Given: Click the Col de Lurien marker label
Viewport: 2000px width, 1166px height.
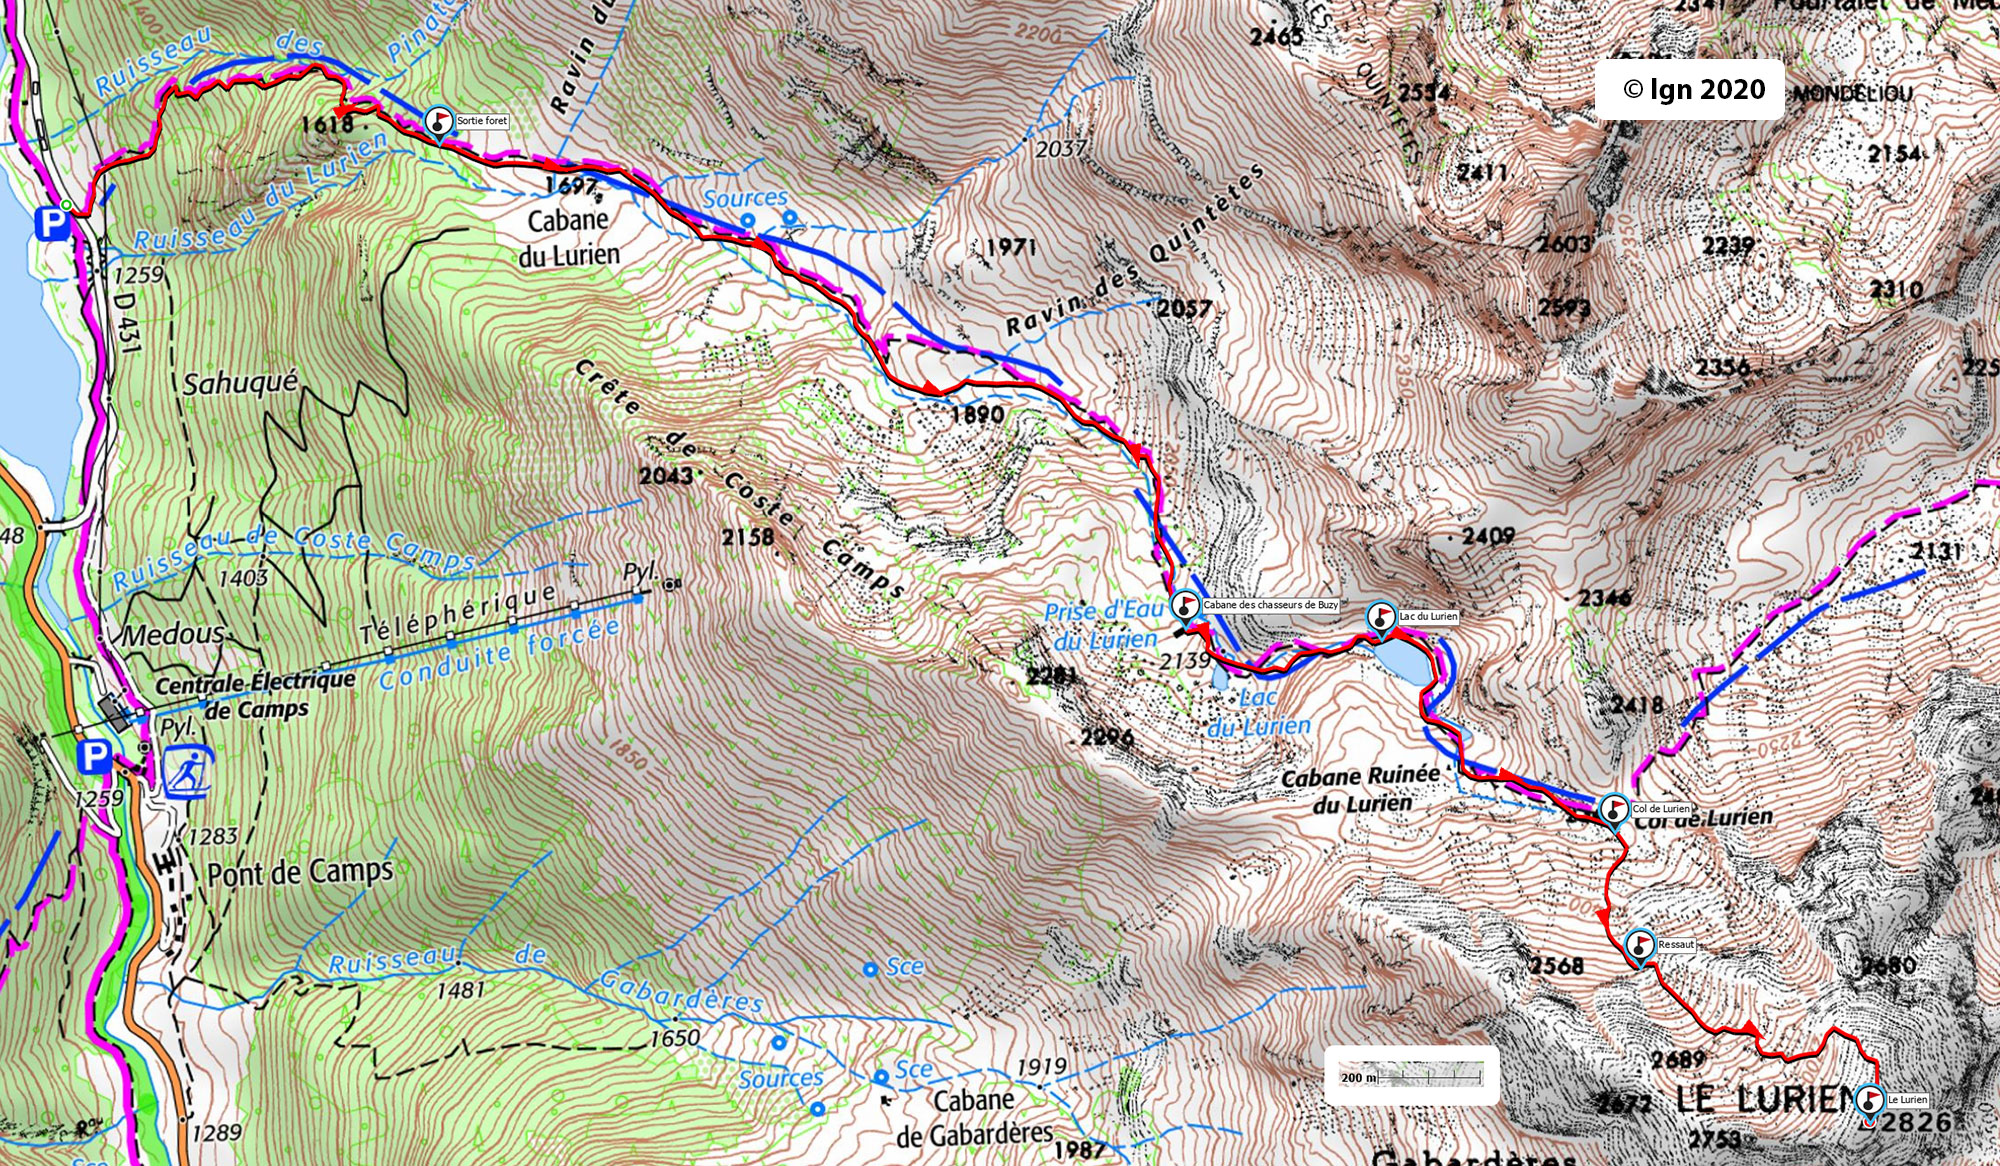Looking at the screenshot, I should 1661,809.
